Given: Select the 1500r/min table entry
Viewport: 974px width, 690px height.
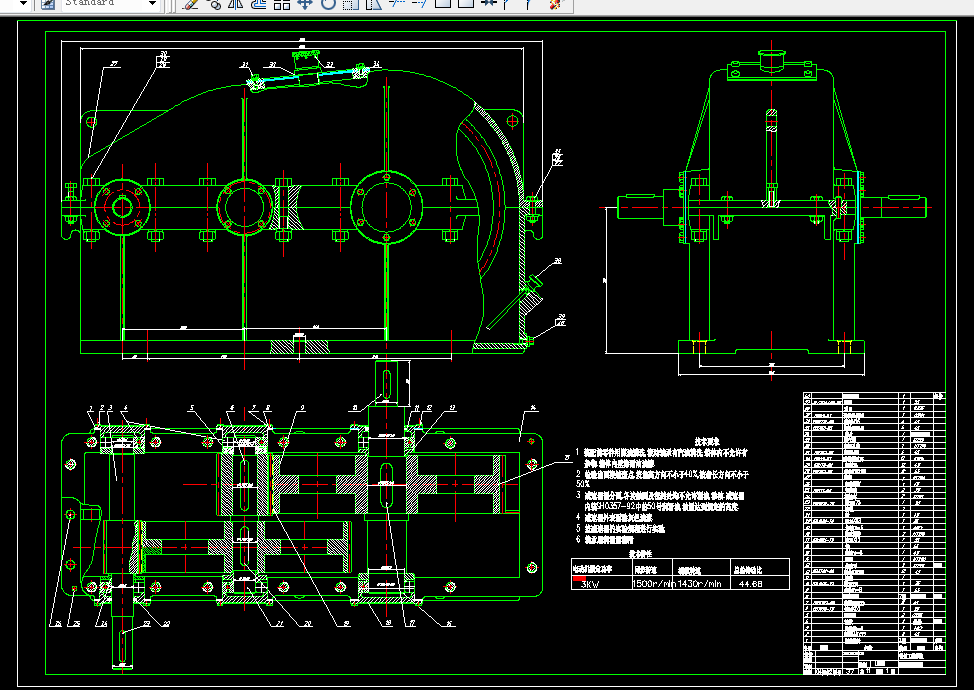Looking at the screenshot, I should point(654,584).
